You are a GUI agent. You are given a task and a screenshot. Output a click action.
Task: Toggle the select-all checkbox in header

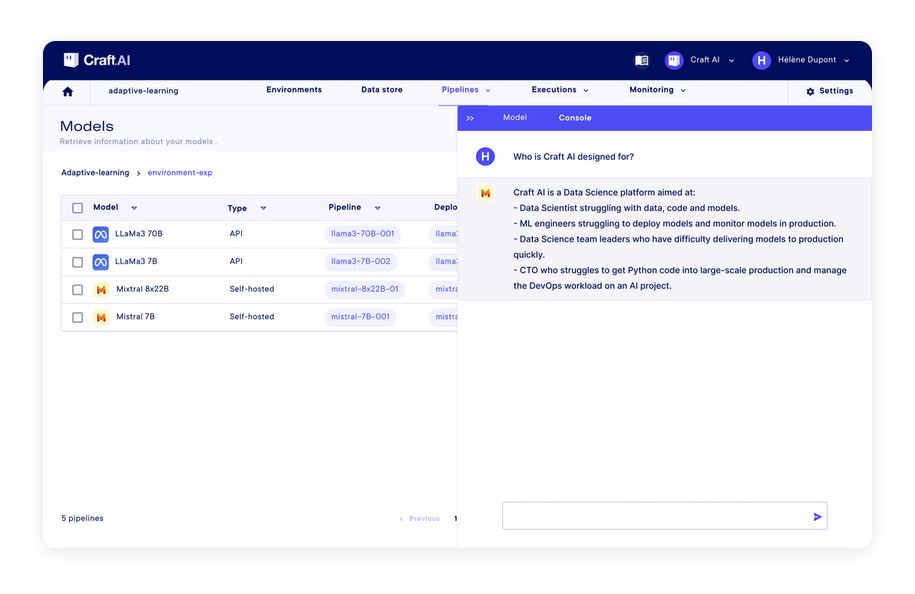click(77, 208)
